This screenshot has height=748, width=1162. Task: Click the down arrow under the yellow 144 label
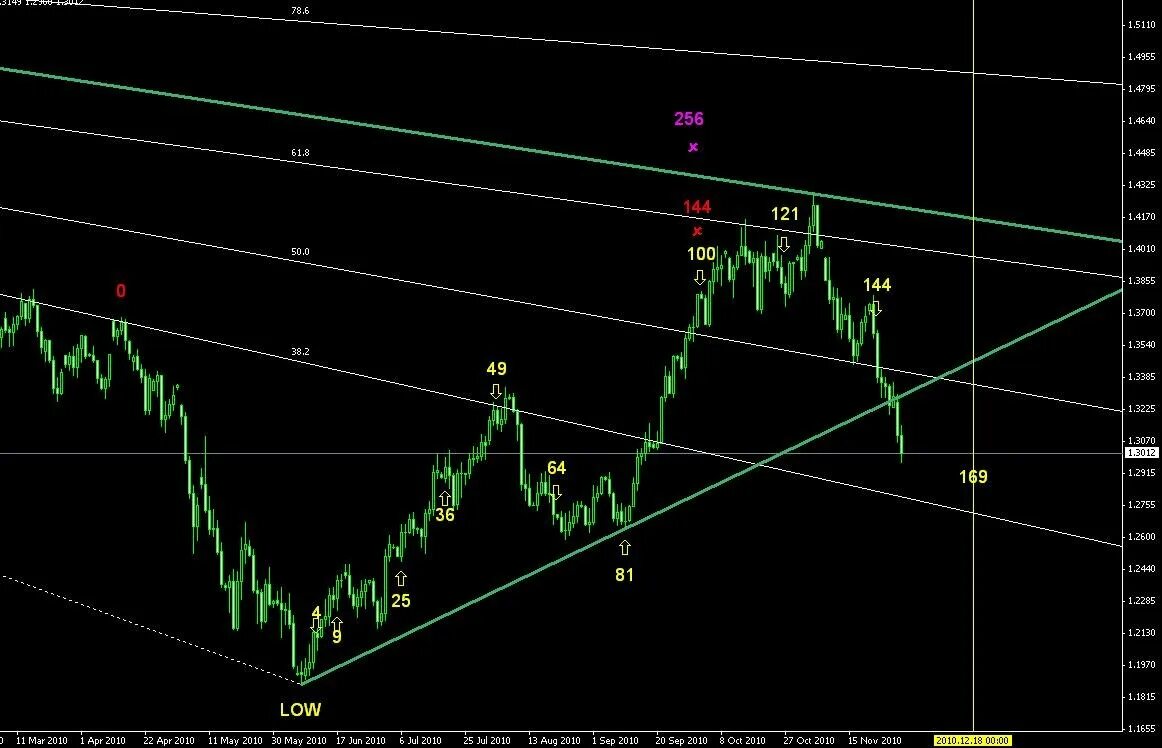[x=875, y=308]
